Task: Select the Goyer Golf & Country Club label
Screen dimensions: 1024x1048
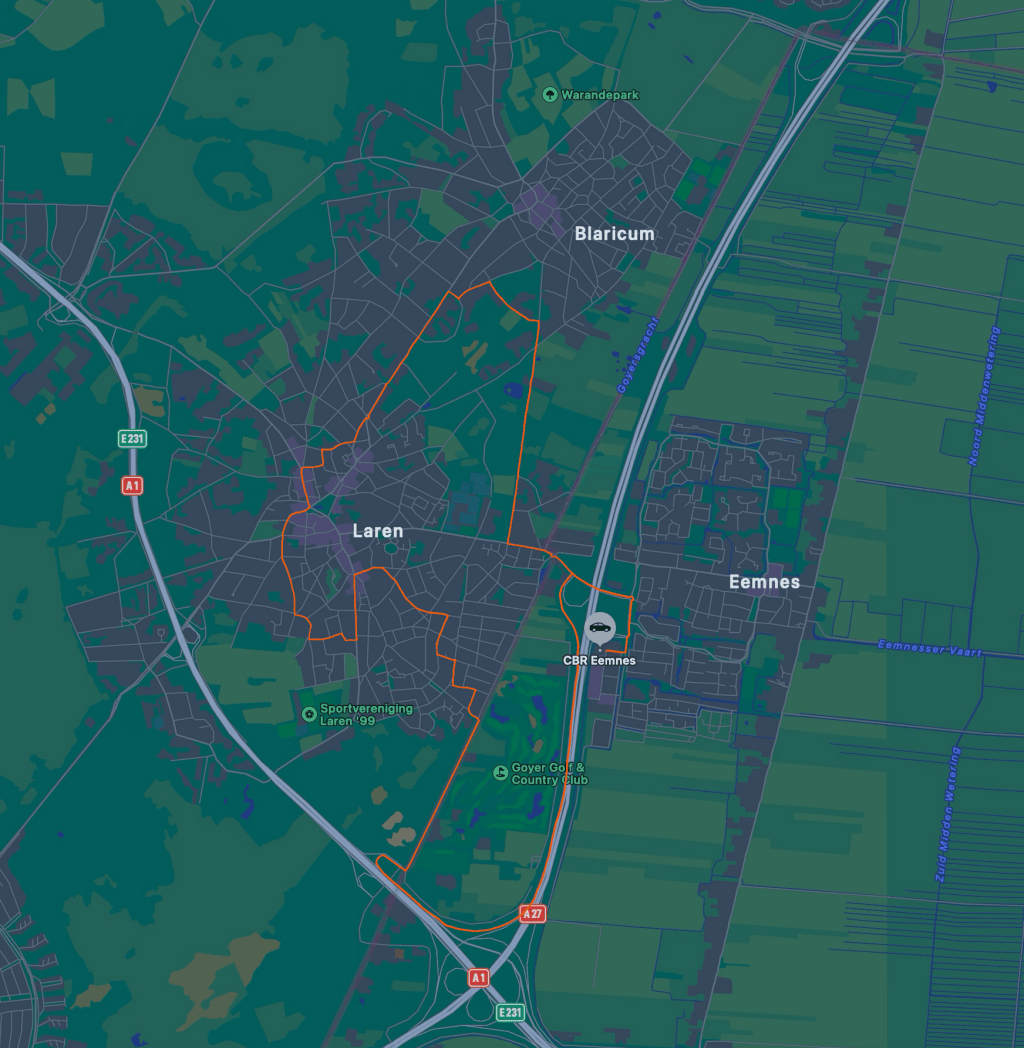Action: pyautogui.click(x=549, y=774)
